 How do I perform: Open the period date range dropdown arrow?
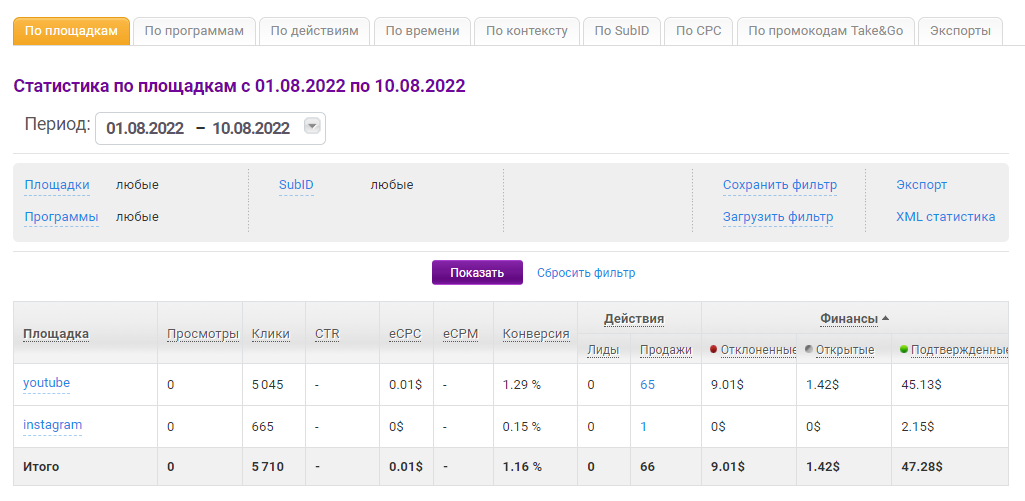click(x=312, y=127)
